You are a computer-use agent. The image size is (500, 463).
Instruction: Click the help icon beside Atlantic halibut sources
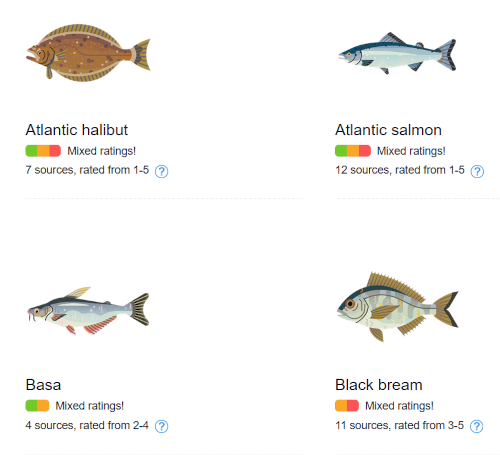tap(162, 171)
